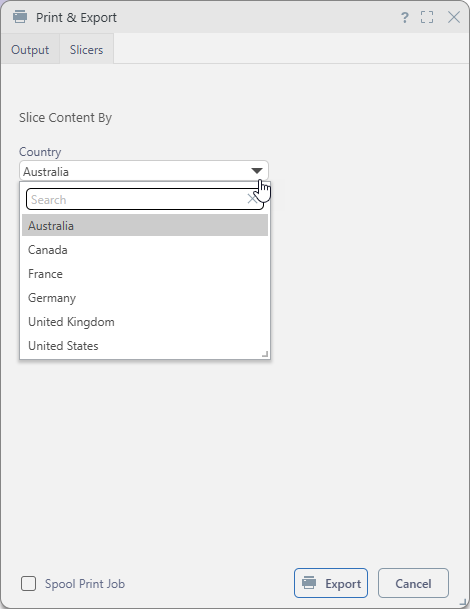
Task: Click the printer icon on Export button
Action: [x=309, y=583]
